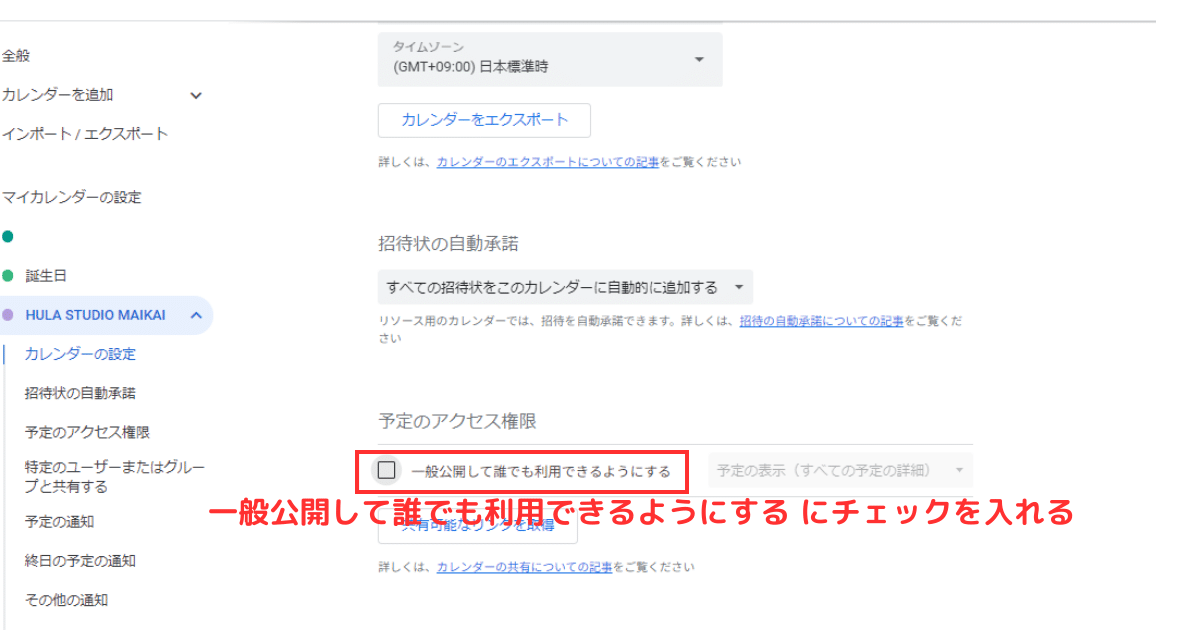The image size is (1200, 630).
Task: Select 全般 in the sidebar
Action: pyautogui.click(x=18, y=56)
